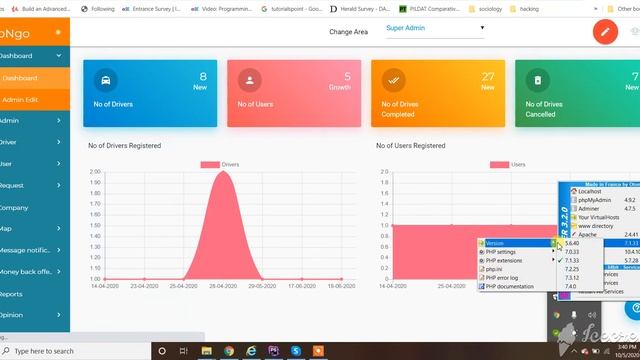Click highlighted Version menu item
The image size is (640, 360).
pos(517,243)
